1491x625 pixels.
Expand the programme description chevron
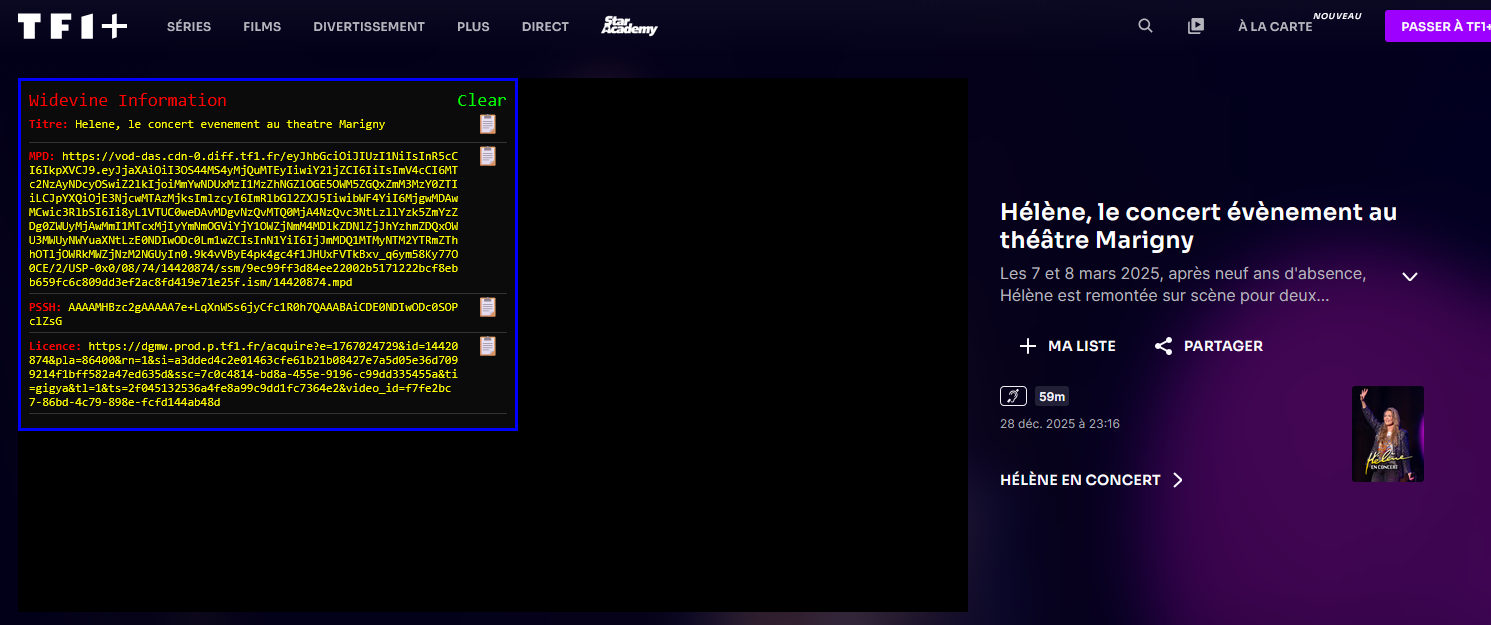[1410, 277]
